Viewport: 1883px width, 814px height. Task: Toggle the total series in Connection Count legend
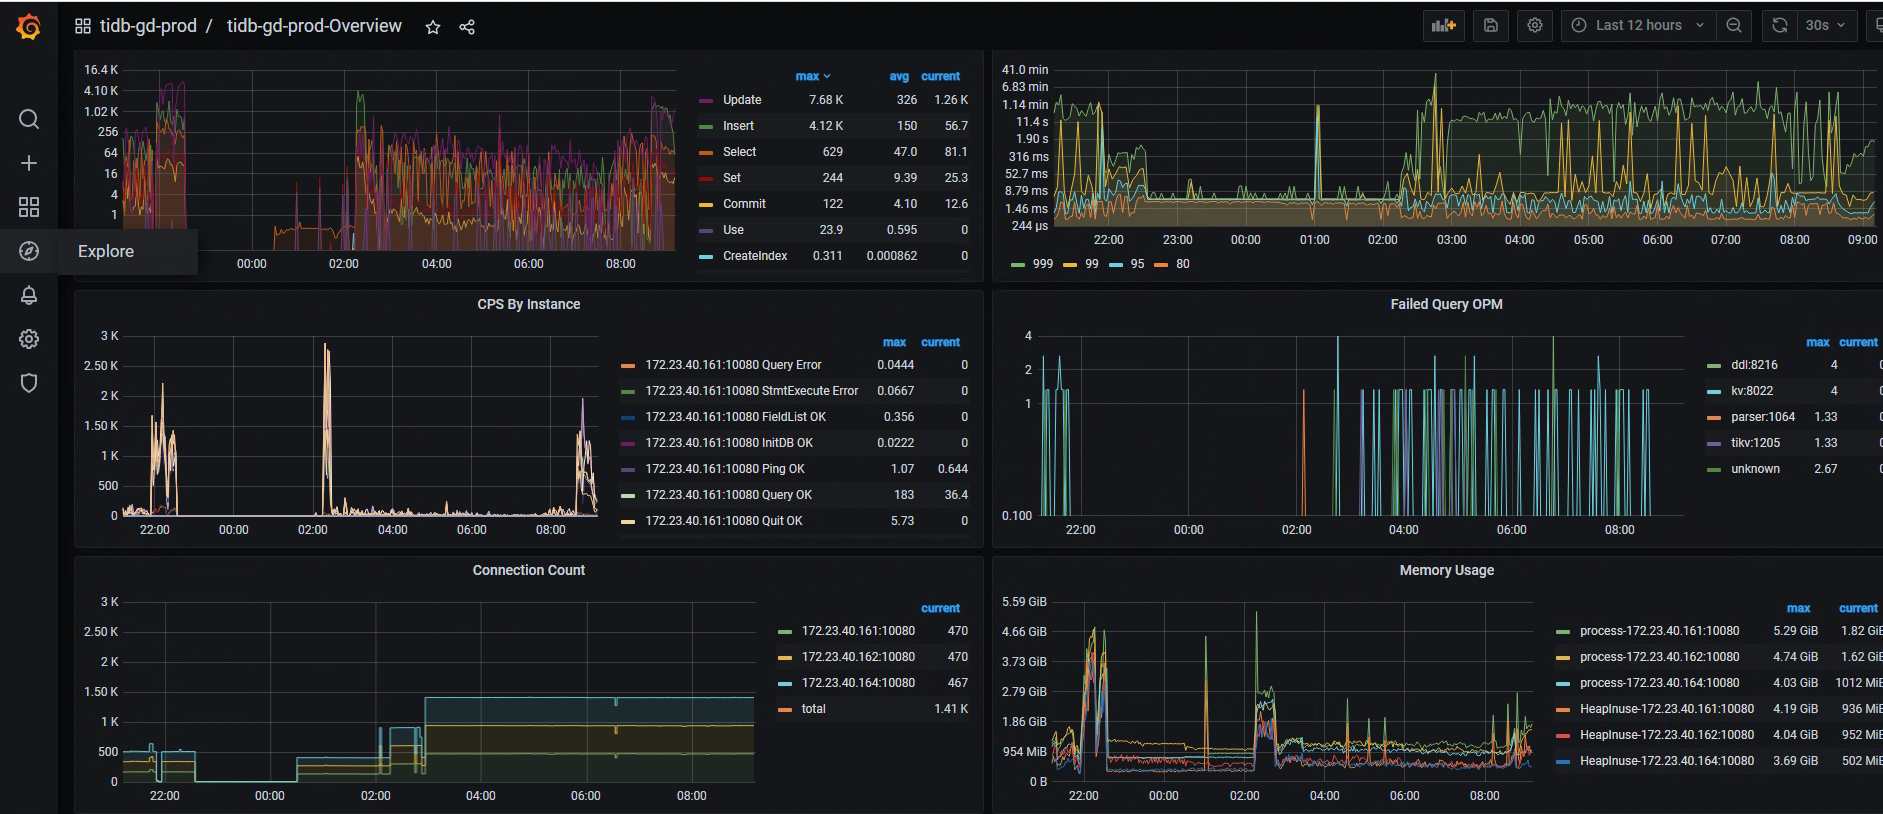point(813,709)
